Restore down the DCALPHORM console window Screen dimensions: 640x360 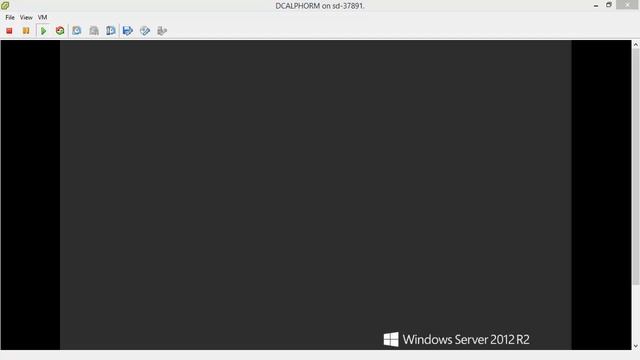pyautogui.click(x=609, y=5)
